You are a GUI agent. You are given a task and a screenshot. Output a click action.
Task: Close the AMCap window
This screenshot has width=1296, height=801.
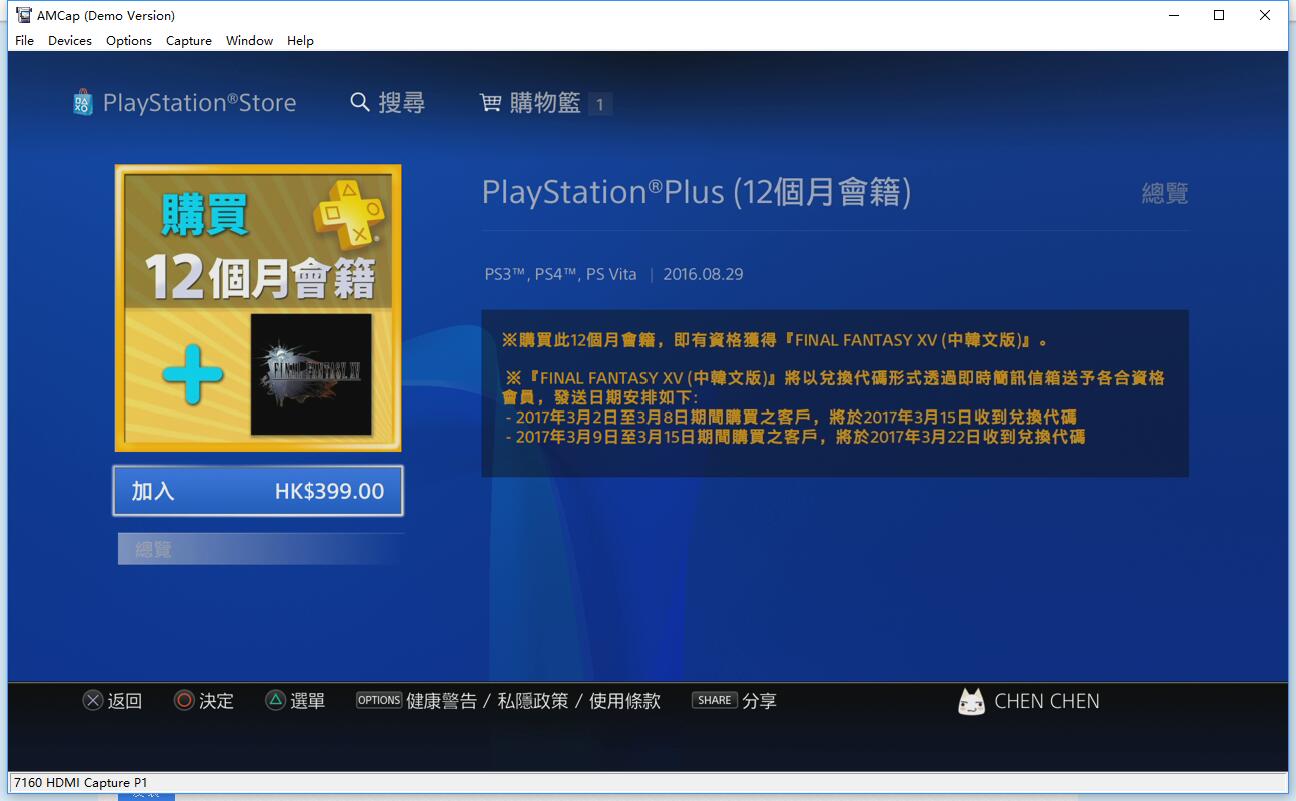[1266, 15]
